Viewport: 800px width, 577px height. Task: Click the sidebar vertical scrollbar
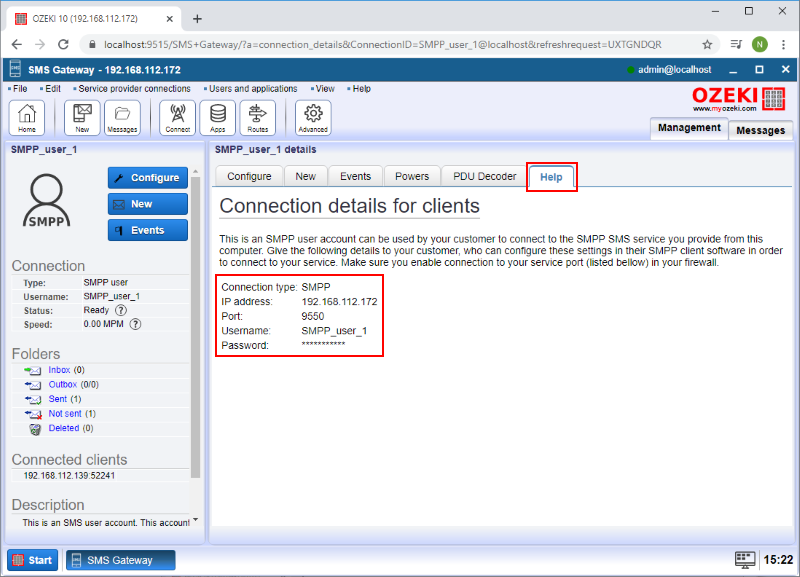(195, 327)
